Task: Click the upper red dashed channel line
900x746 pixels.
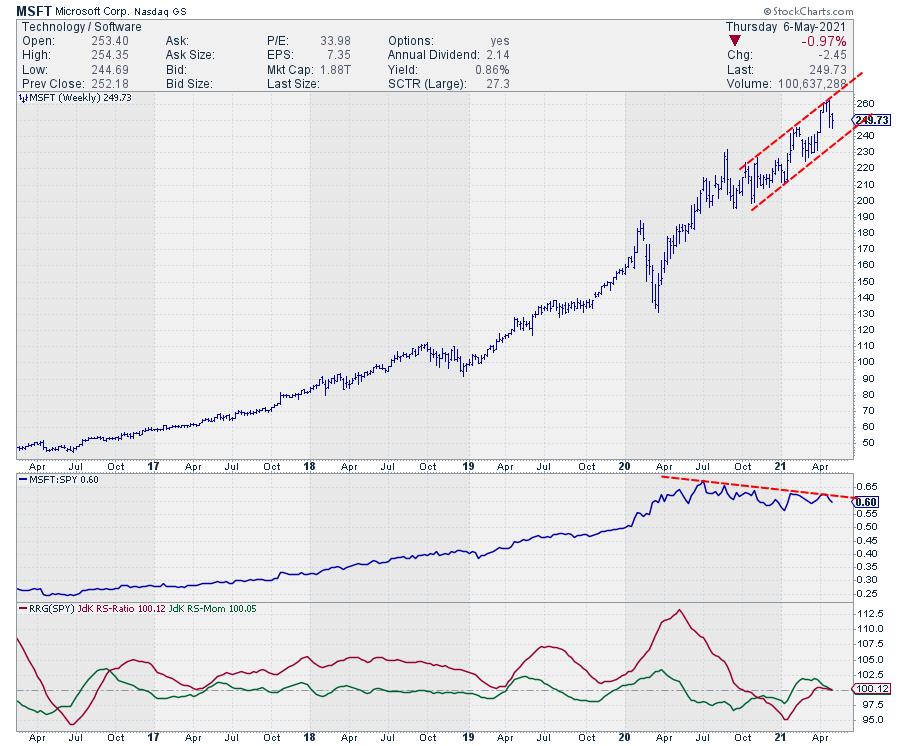Action: coord(801,121)
